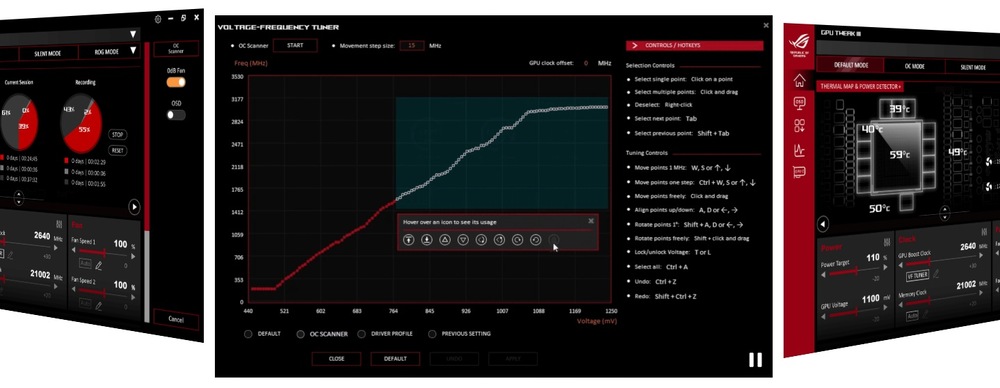Click the up-arrow-with-bar icon in hover toolbar
This screenshot has width=1000, height=388.
(x=409, y=240)
